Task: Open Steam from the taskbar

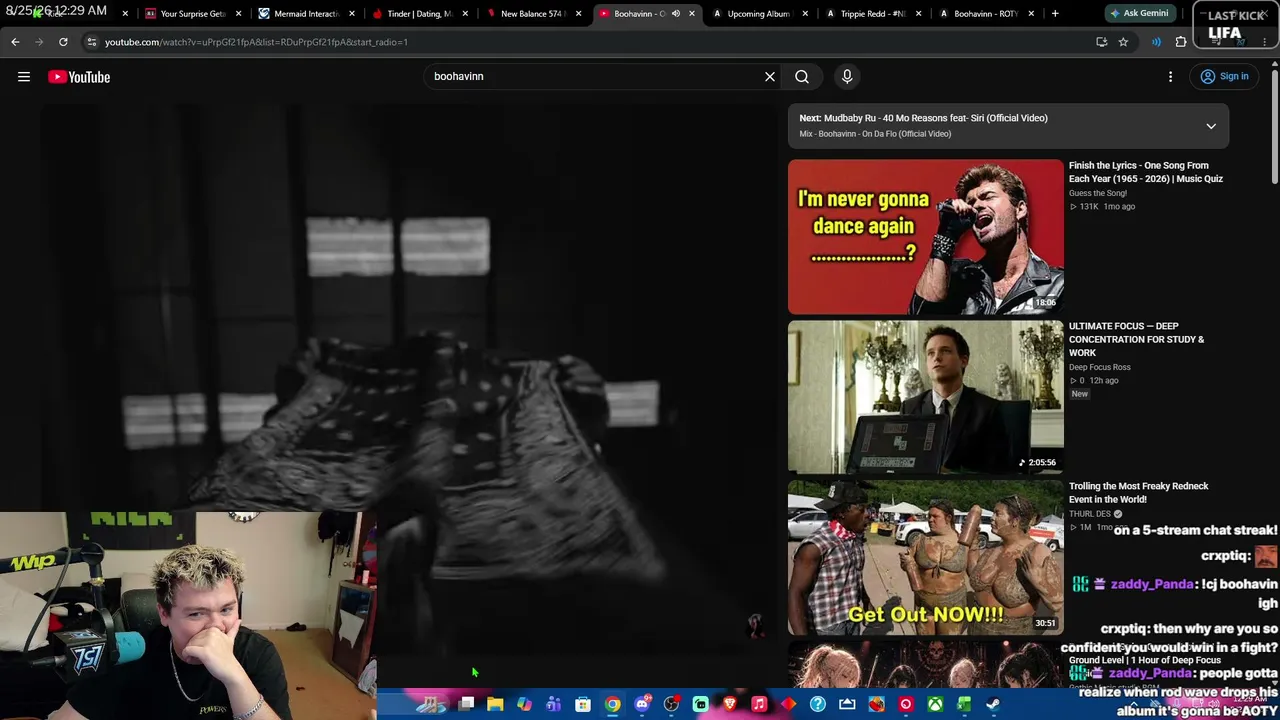Action: (x=993, y=704)
